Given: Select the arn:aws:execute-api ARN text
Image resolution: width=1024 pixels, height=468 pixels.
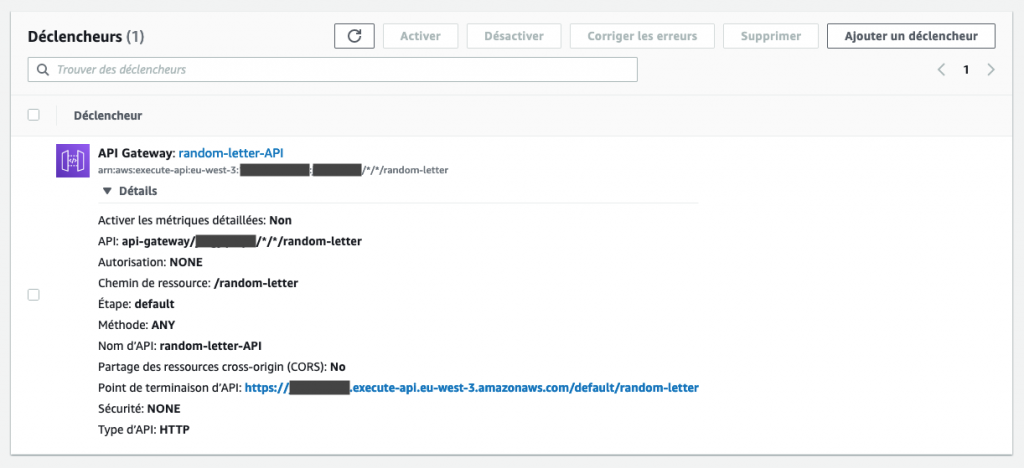Looking at the screenshot, I should point(273,170).
